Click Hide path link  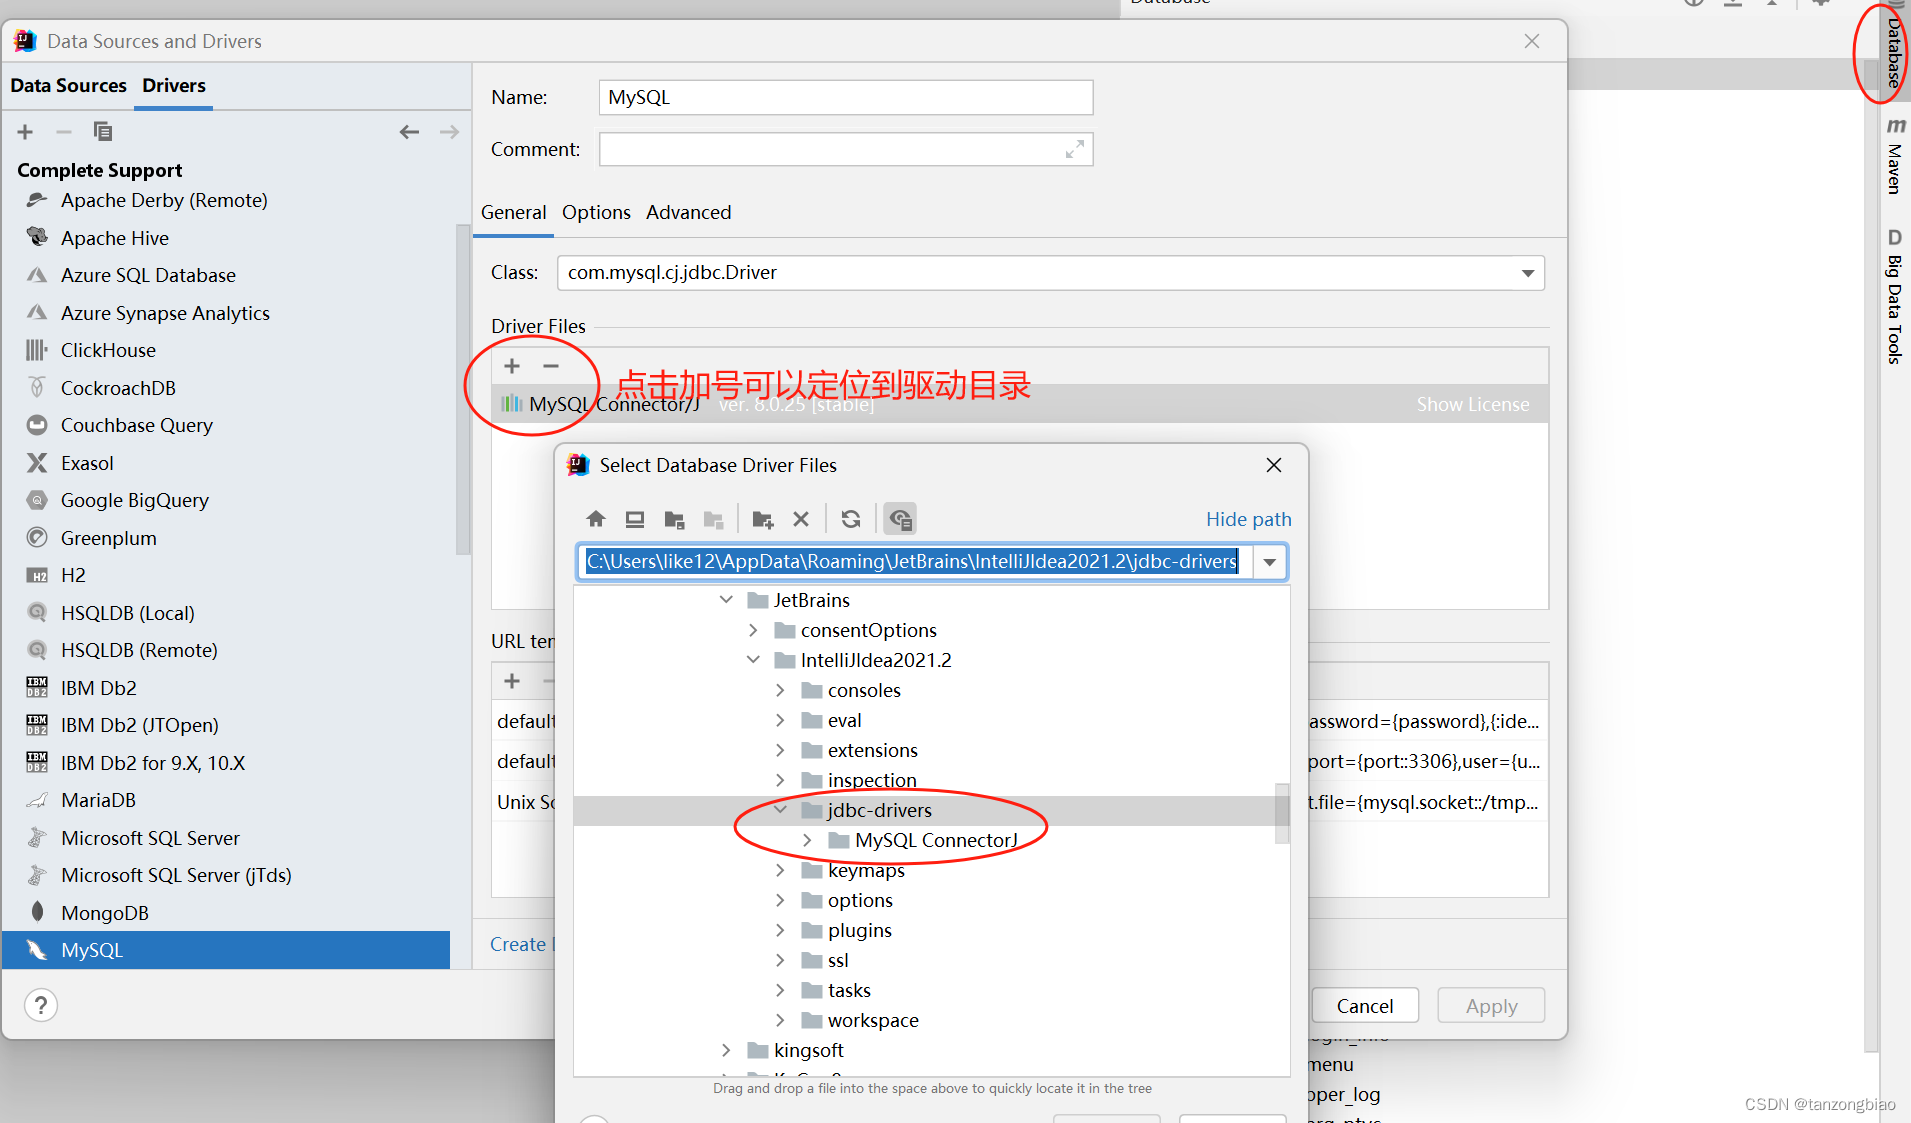pyautogui.click(x=1248, y=519)
